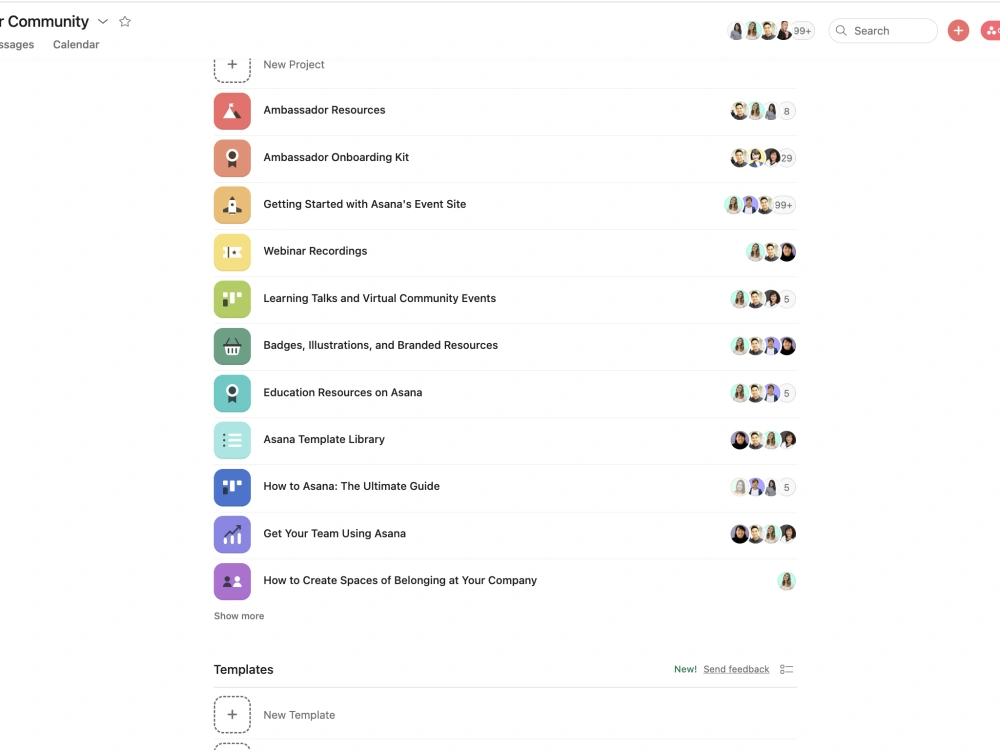Click the 99+ members badge on Getting Started row

click(784, 205)
